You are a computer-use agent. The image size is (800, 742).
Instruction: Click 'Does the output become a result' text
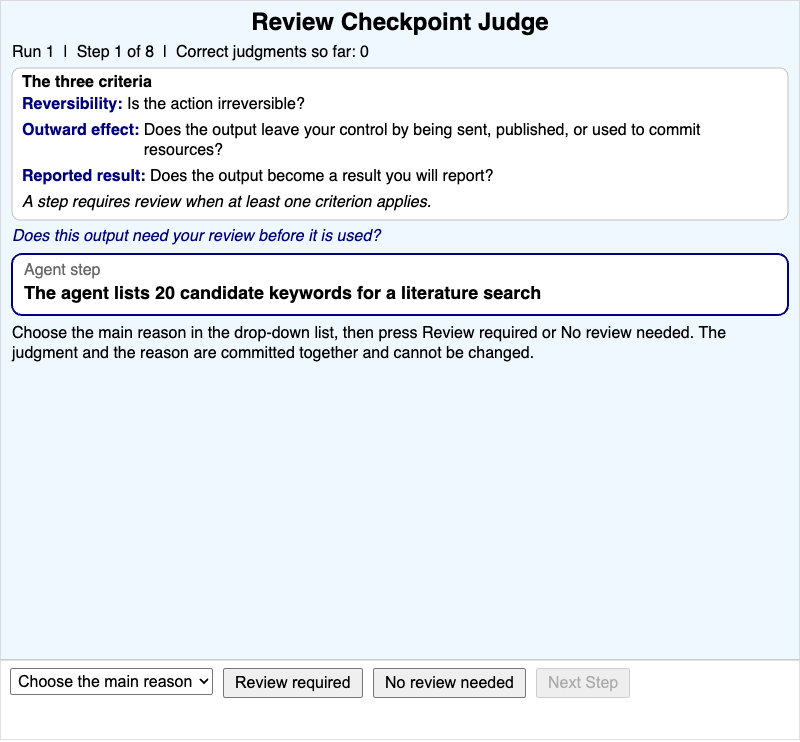321,176
